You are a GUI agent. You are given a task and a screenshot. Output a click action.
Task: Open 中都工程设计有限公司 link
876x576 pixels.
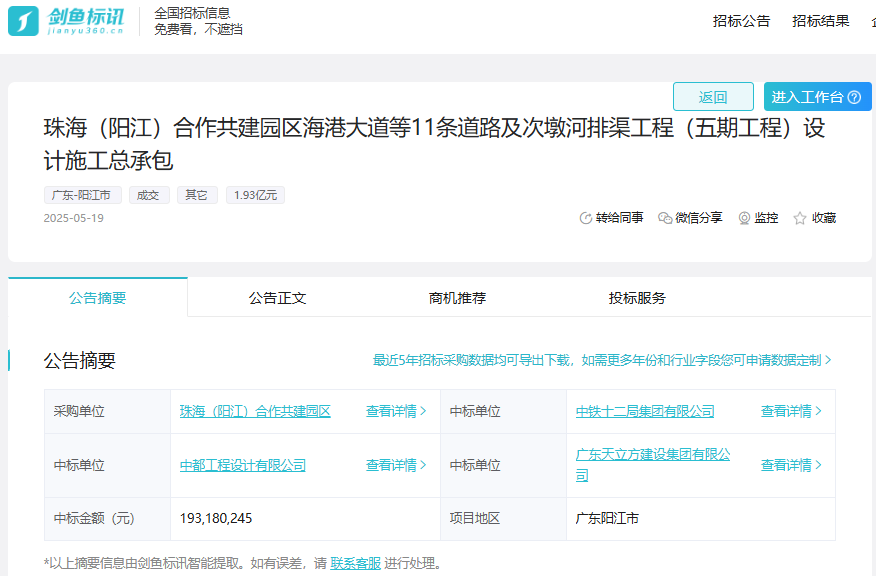pos(242,465)
